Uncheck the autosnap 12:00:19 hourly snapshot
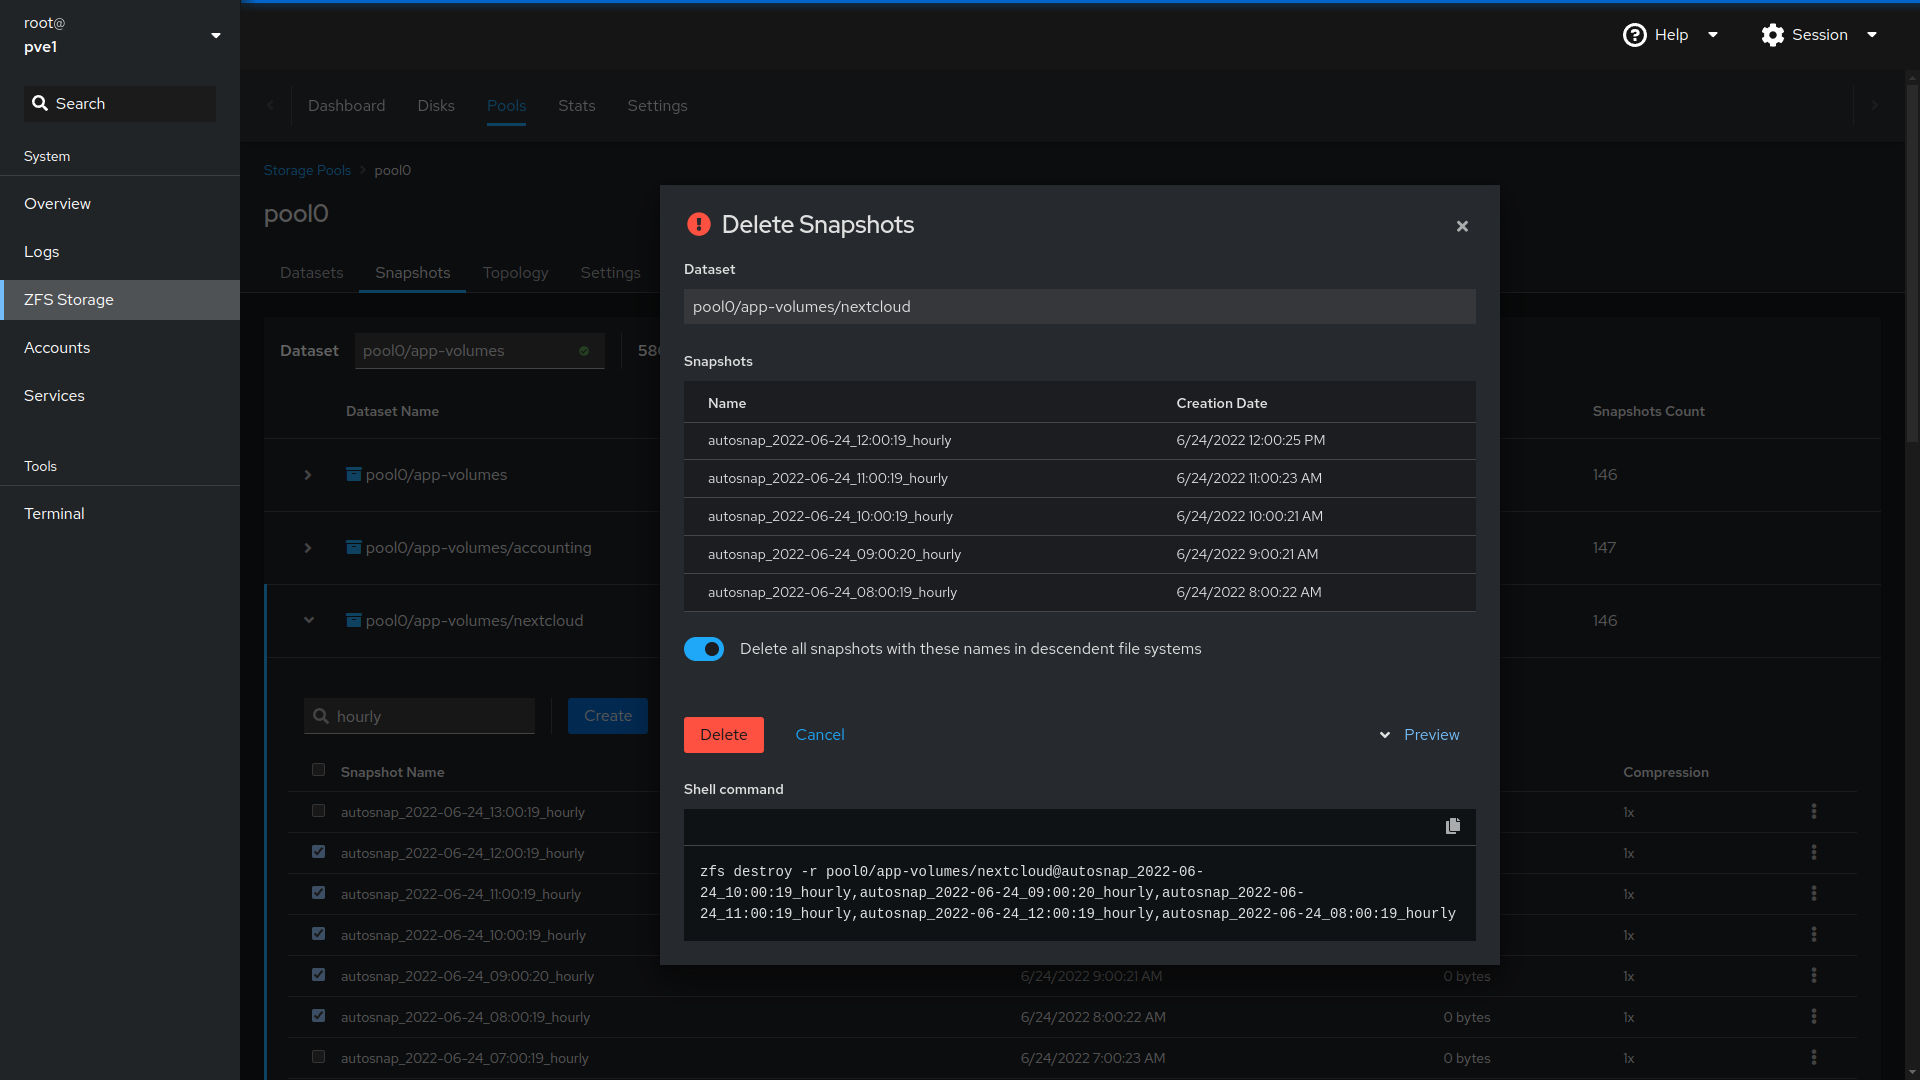 pyautogui.click(x=318, y=852)
